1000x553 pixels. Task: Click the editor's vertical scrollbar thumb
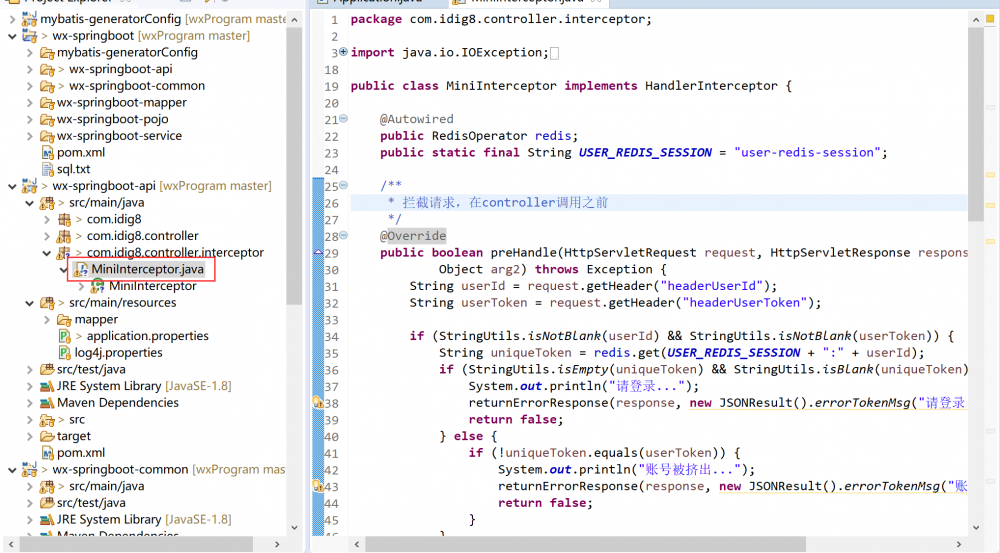976,124
